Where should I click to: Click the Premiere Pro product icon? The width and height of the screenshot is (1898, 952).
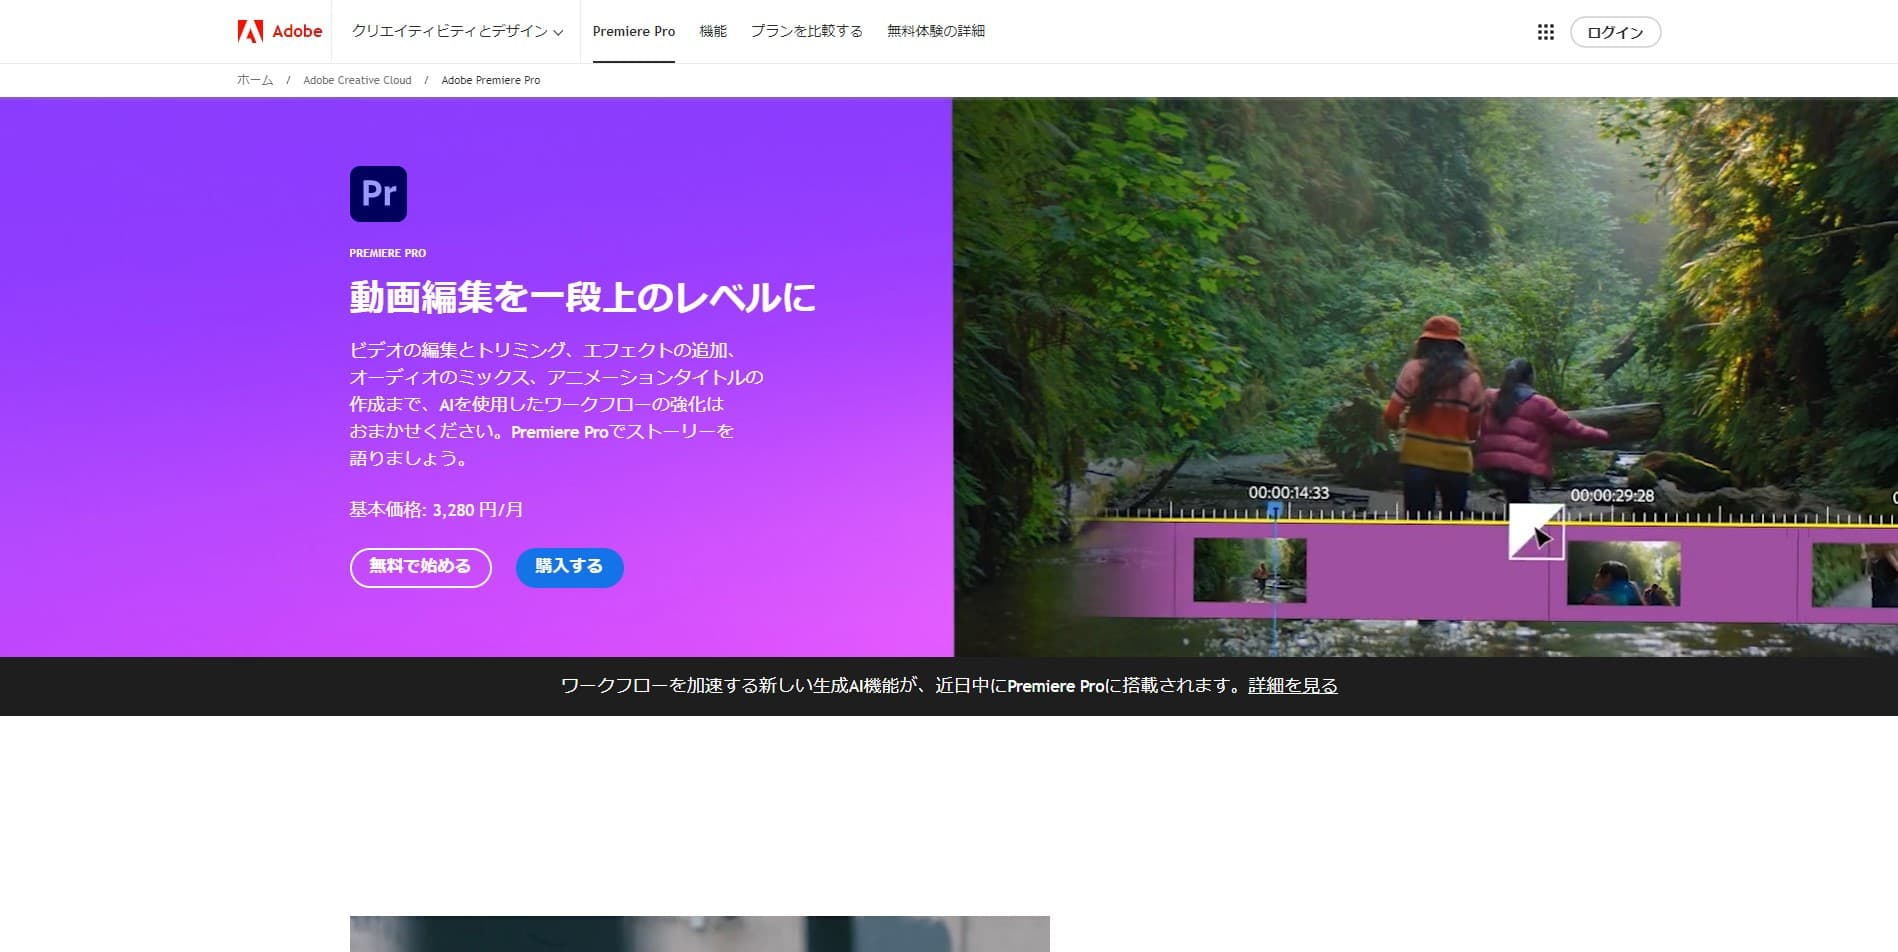coord(377,193)
